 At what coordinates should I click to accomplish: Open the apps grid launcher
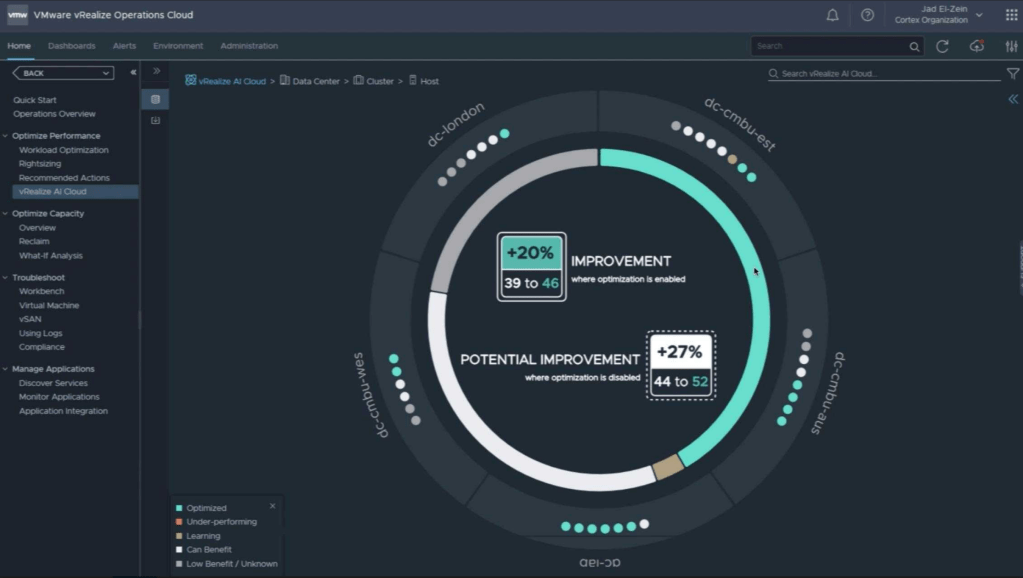pyautogui.click(x=1011, y=15)
